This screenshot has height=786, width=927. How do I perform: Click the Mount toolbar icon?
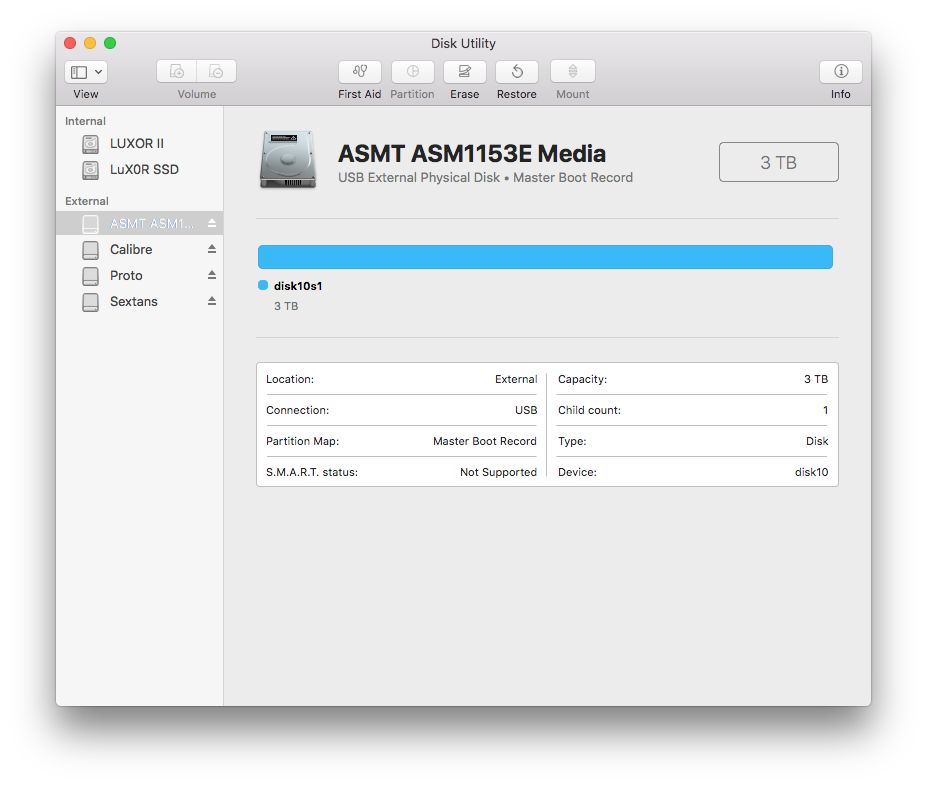click(572, 72)
